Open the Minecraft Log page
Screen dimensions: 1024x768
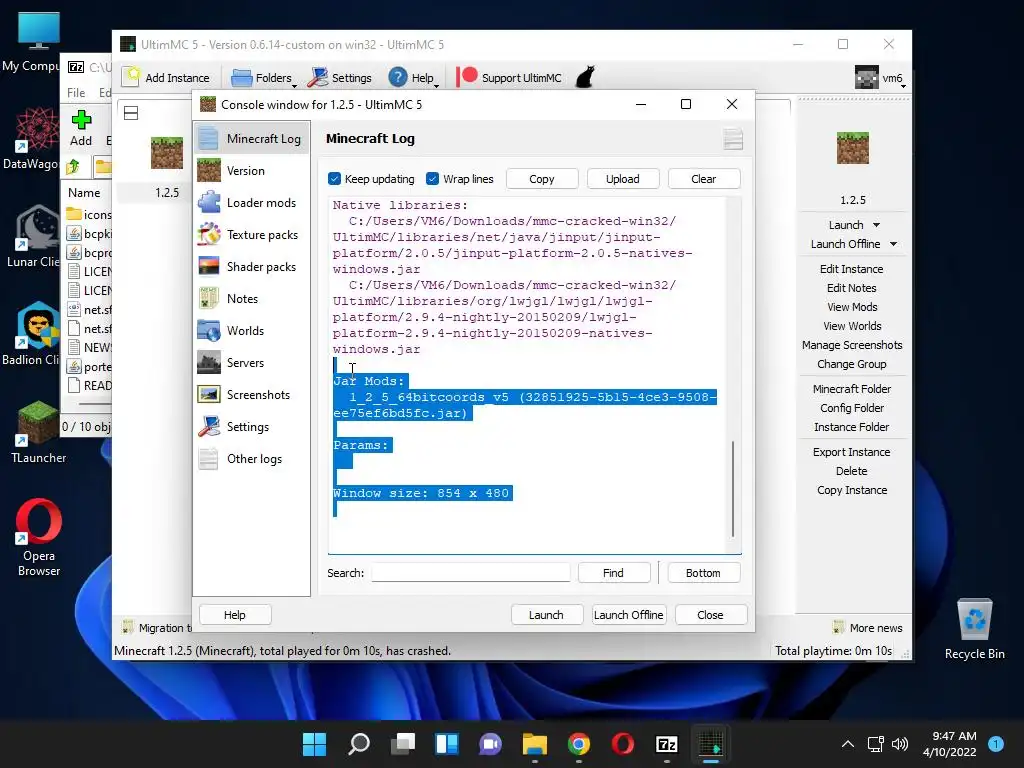point(251,138)
